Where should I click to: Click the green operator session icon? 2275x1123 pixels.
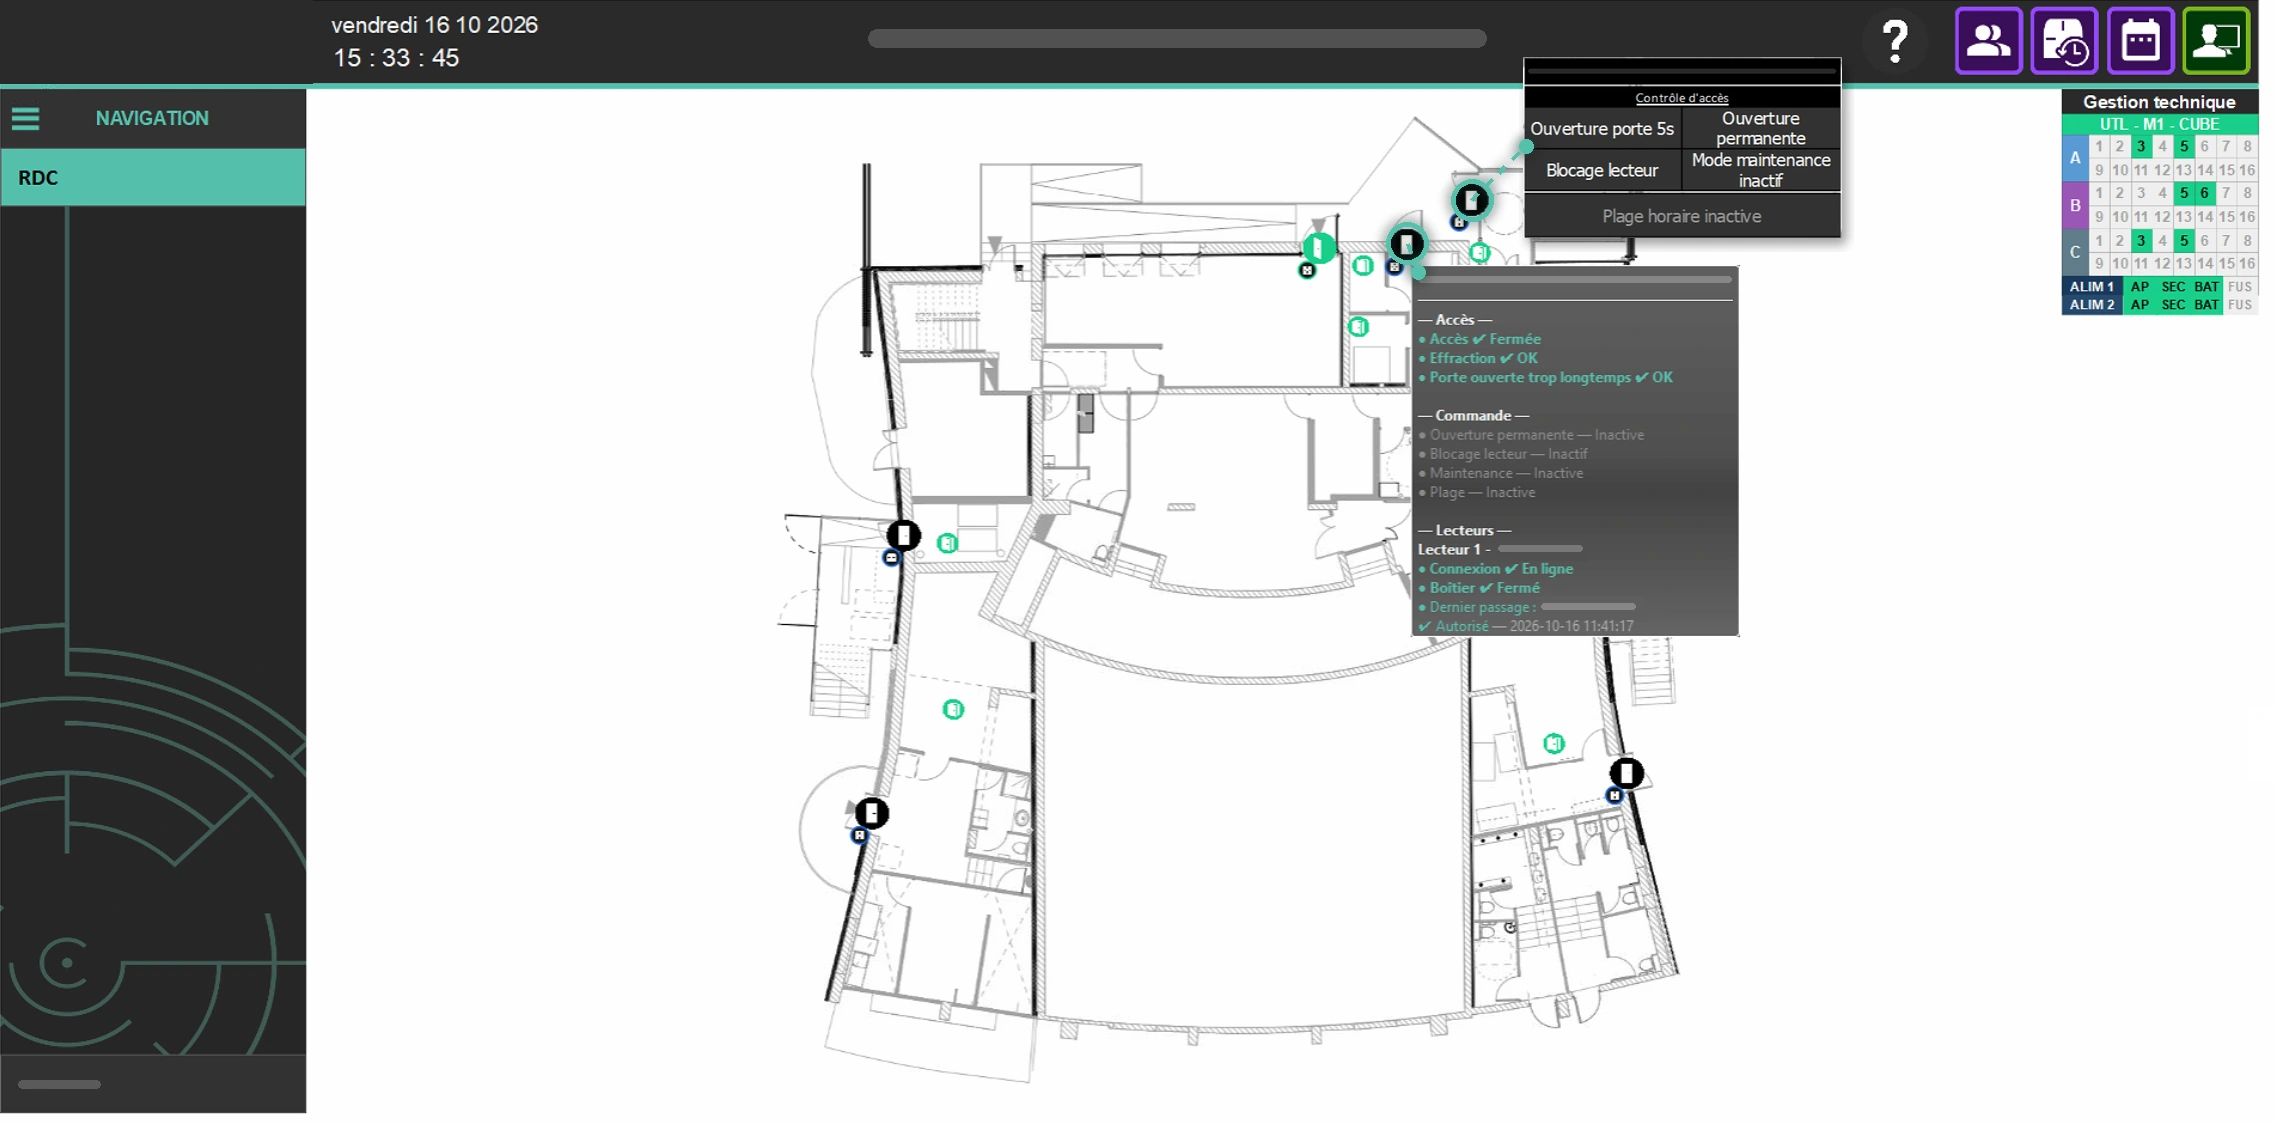(x=2216, y=41)
